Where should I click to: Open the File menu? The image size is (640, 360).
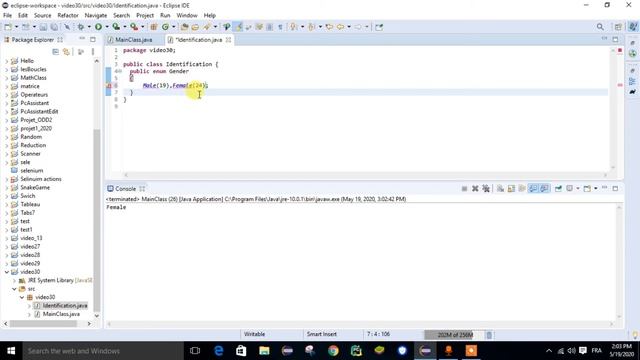7,16
